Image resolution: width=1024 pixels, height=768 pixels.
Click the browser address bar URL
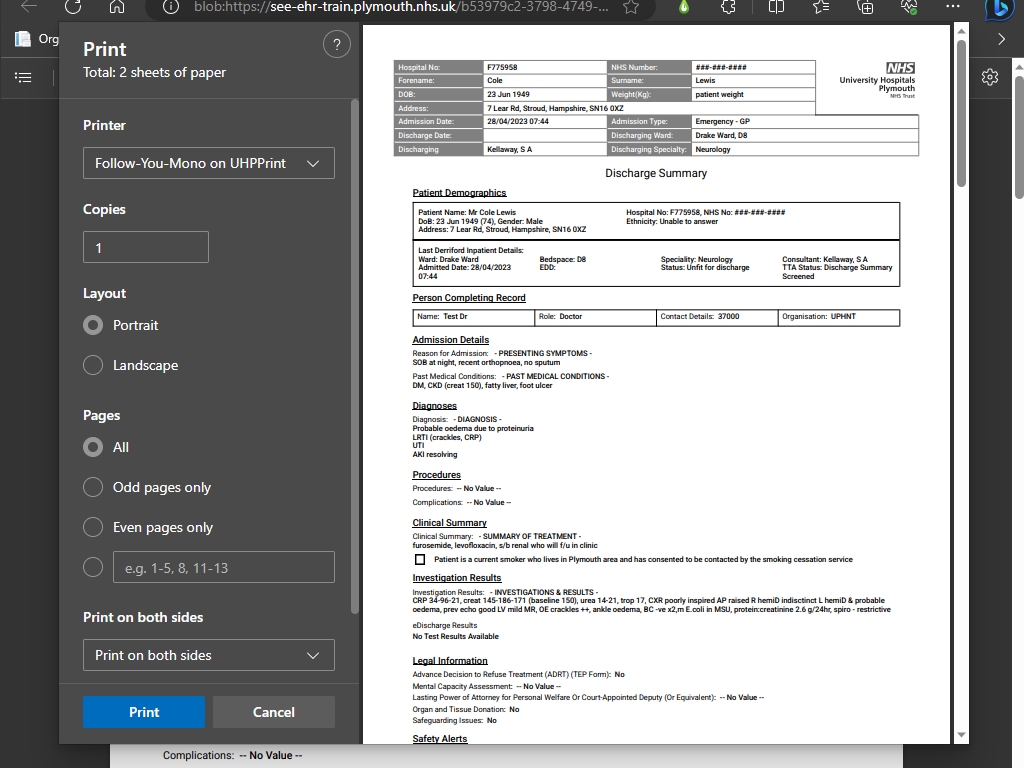point(401,7)
